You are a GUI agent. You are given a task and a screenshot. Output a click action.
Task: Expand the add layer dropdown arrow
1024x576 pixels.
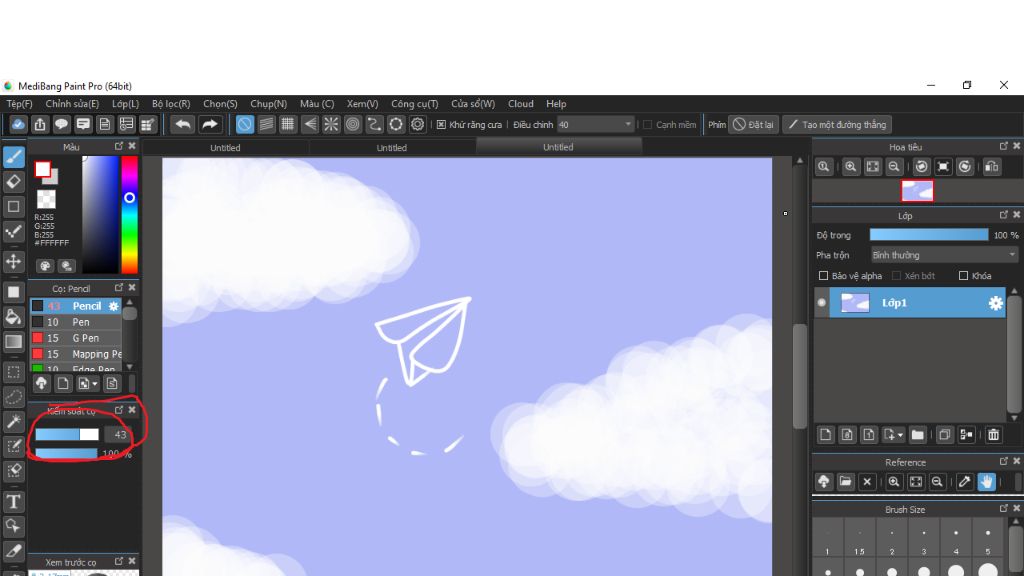[900, 435]
